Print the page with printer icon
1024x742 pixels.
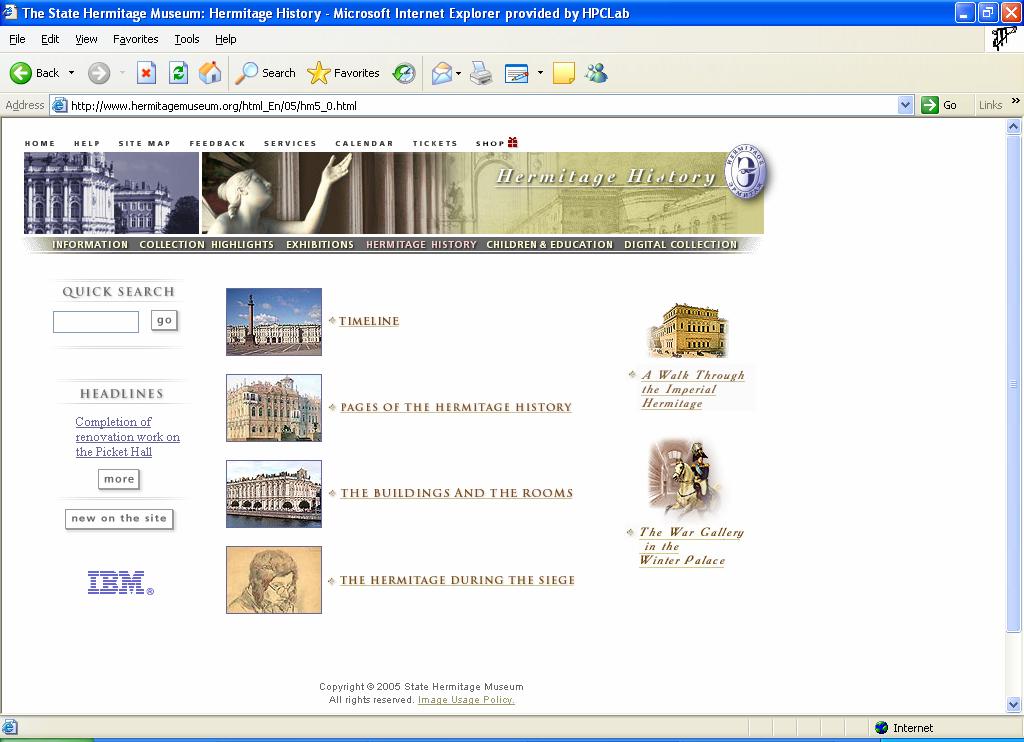pos(481,73)
